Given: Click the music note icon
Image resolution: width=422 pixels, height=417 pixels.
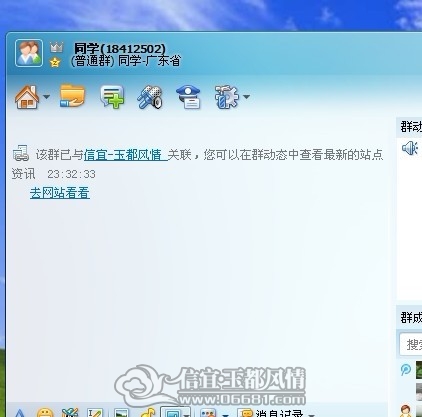Looking at the screenshot, I should 147,412.
